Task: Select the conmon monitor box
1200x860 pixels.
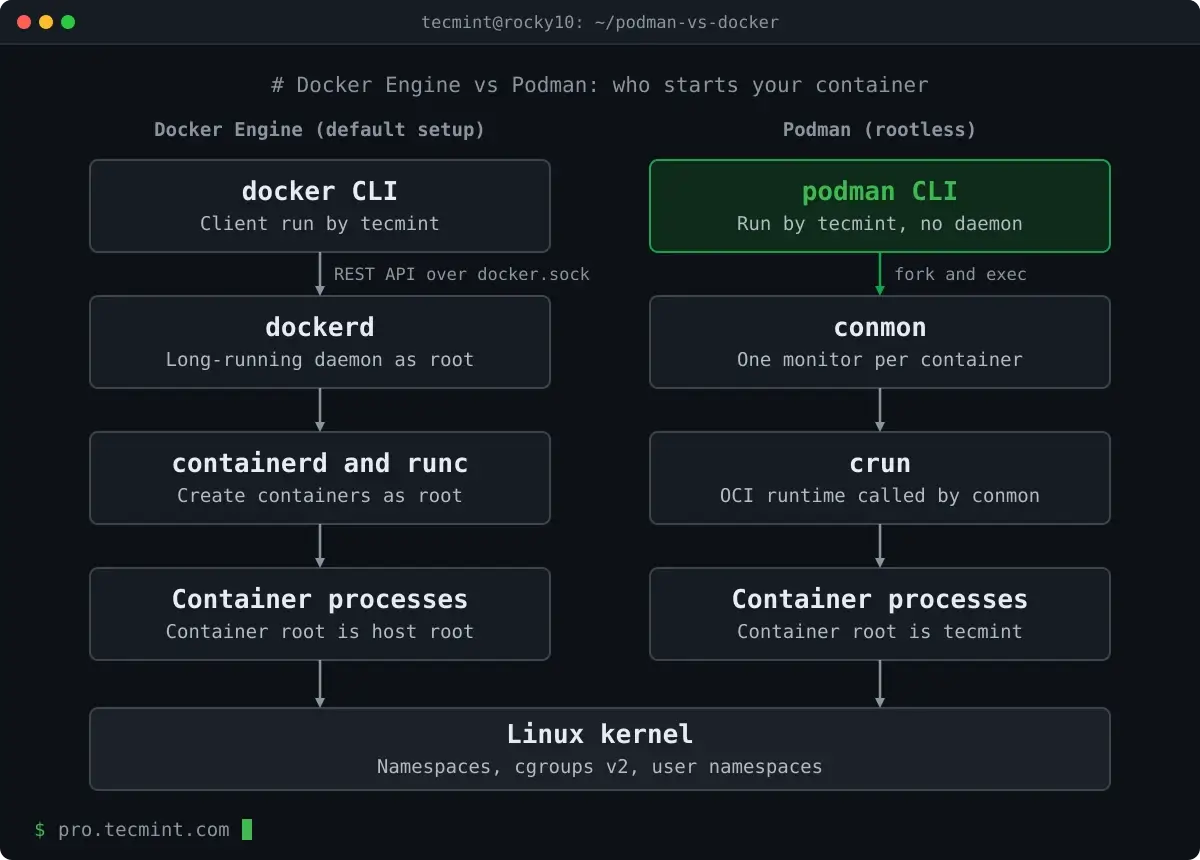Action: click(880, 342)
